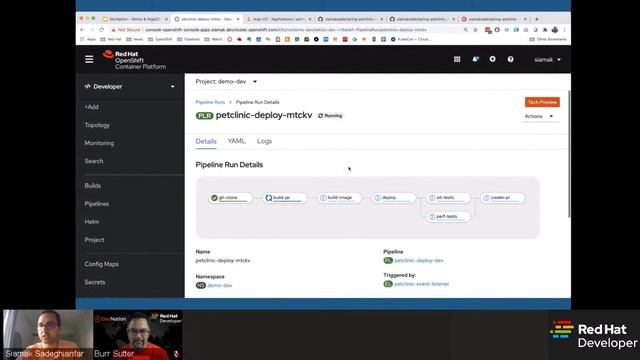Select the perf-tests pipeline task
This screenshot has width=640, height=360.
click(x=448, y=217)
